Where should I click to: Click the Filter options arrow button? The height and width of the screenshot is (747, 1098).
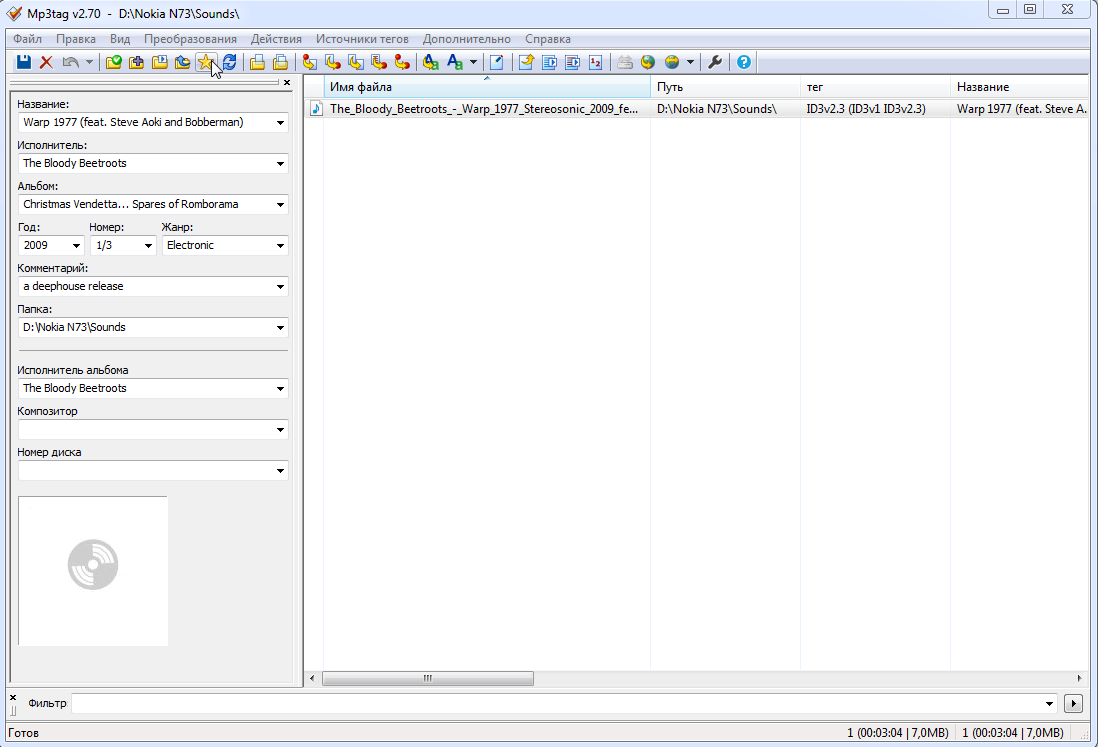tap(1073, 704)
